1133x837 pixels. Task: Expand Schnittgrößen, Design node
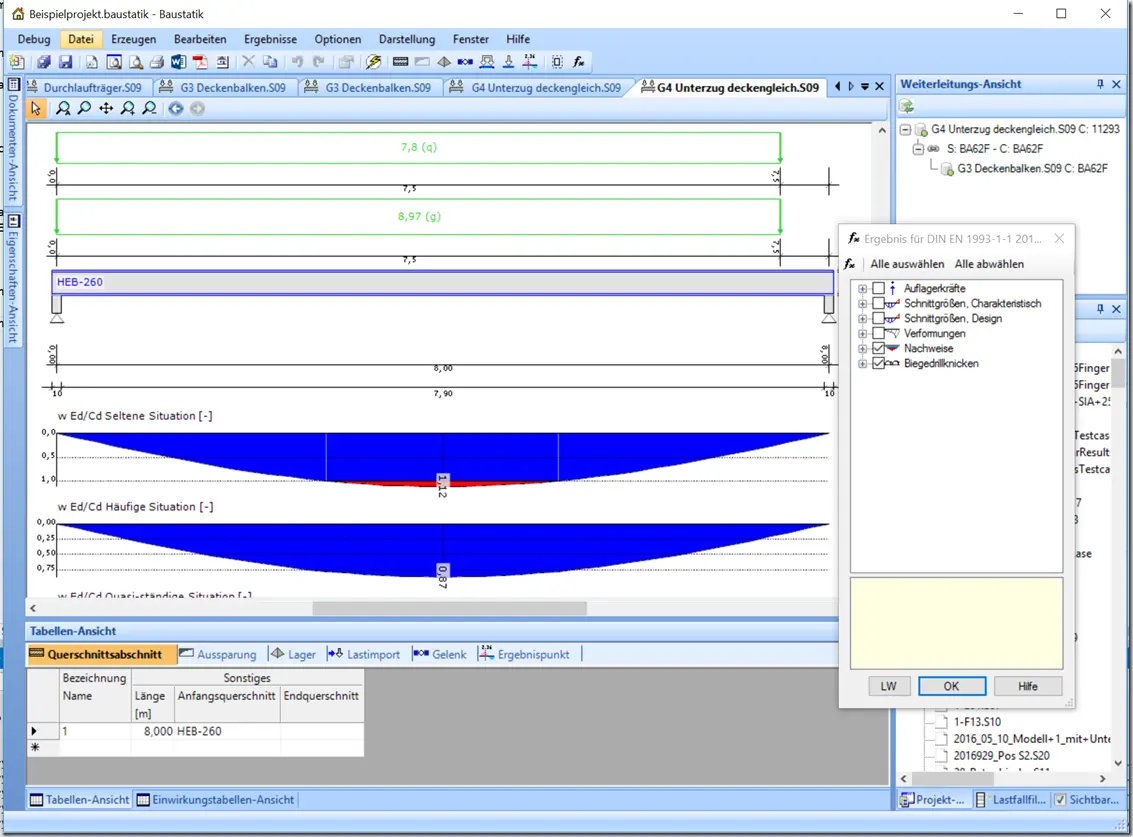[x=862, y=319]
